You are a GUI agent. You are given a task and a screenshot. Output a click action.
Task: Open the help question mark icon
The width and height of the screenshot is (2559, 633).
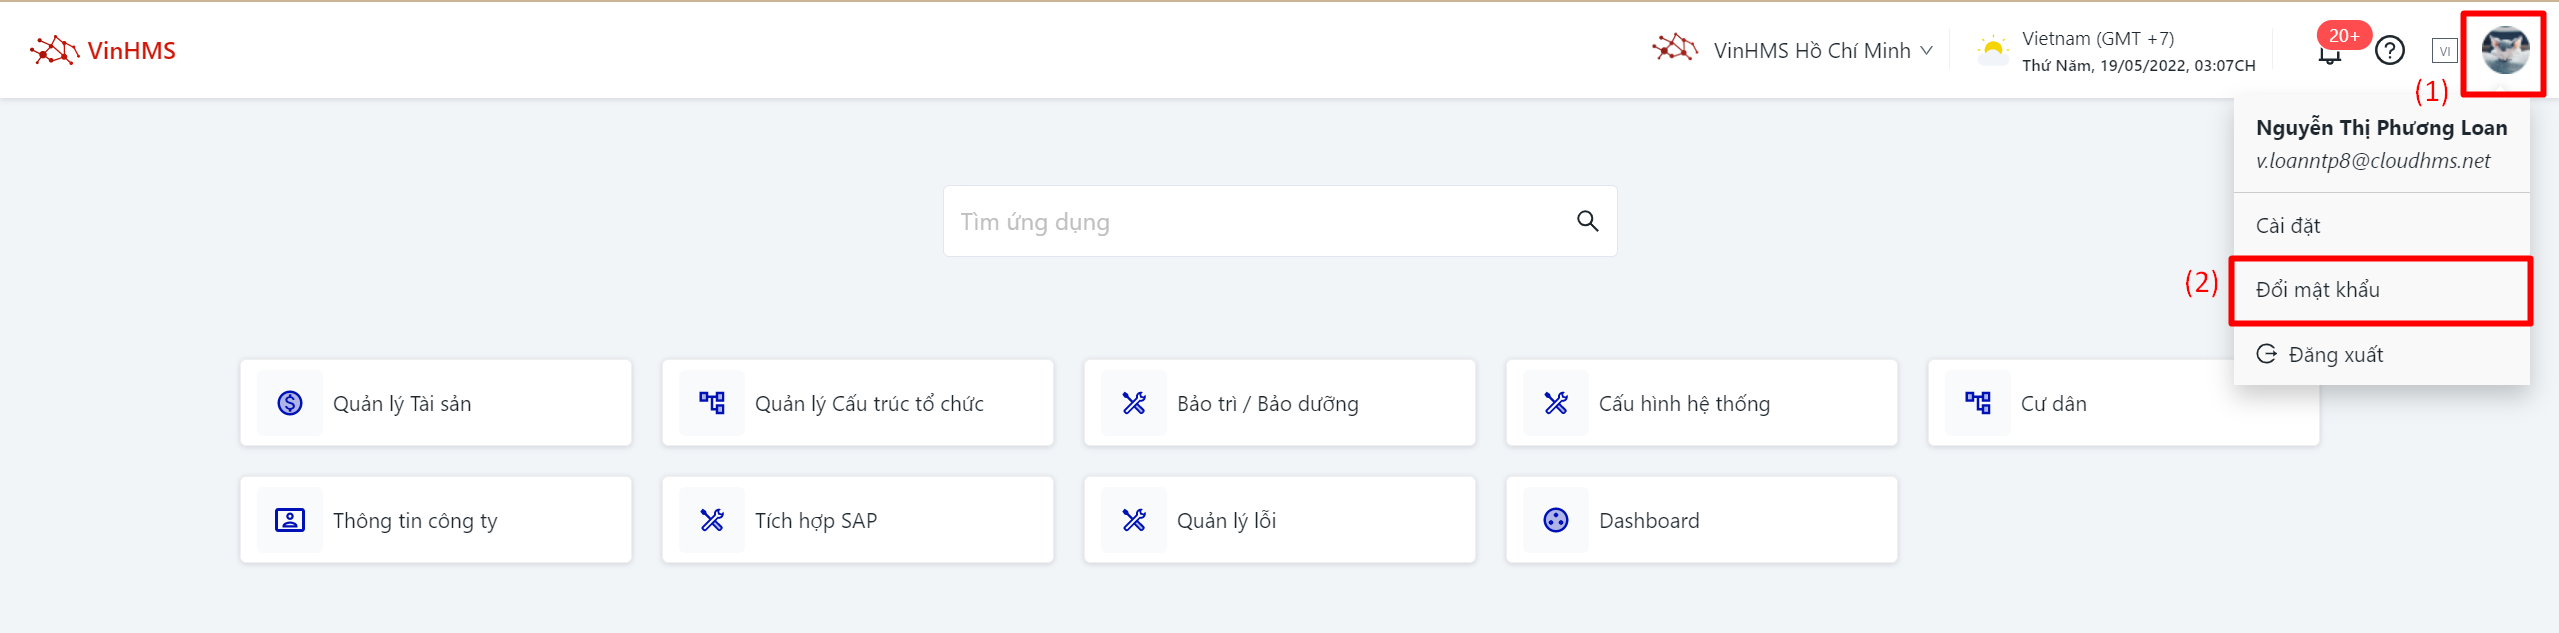2389,50
